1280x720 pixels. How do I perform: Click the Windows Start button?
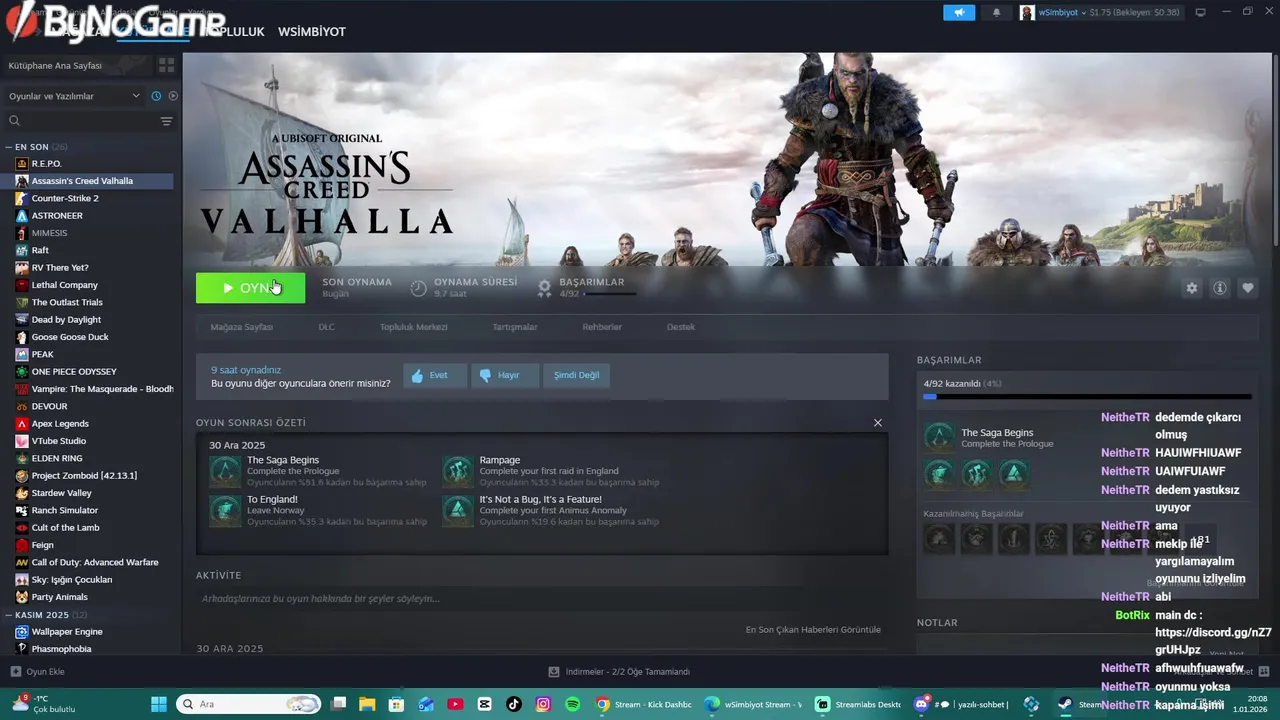pos(158,704)
